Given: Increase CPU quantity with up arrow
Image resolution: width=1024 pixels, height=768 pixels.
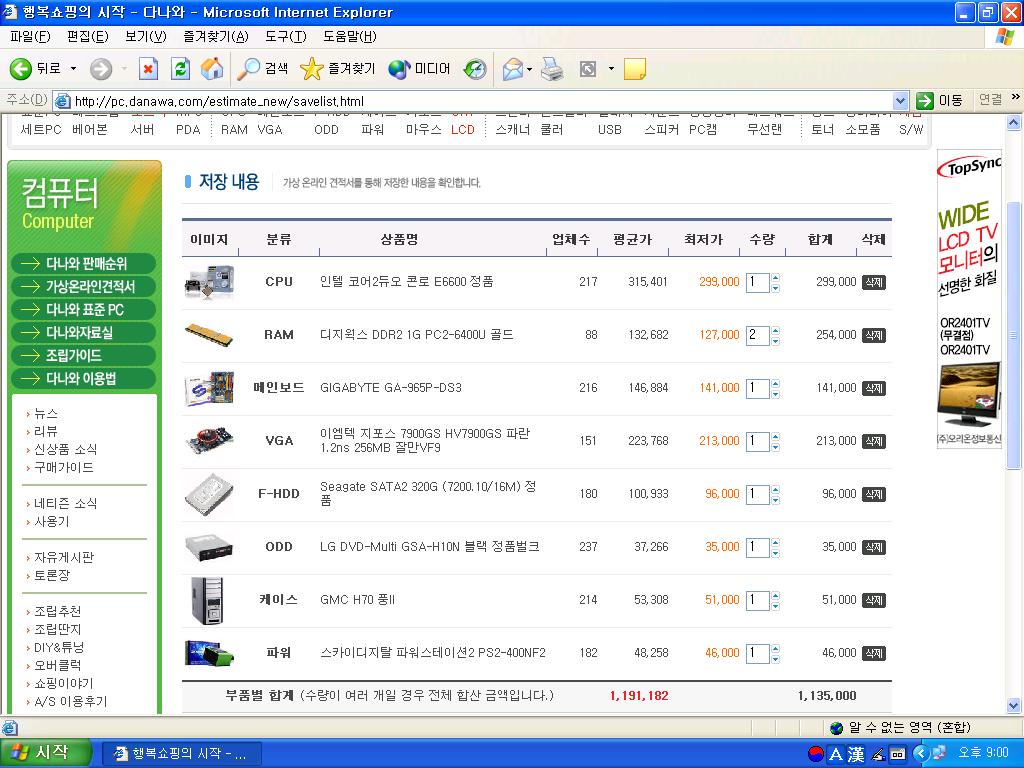Looking at the screenshot, I should (775, 278).
